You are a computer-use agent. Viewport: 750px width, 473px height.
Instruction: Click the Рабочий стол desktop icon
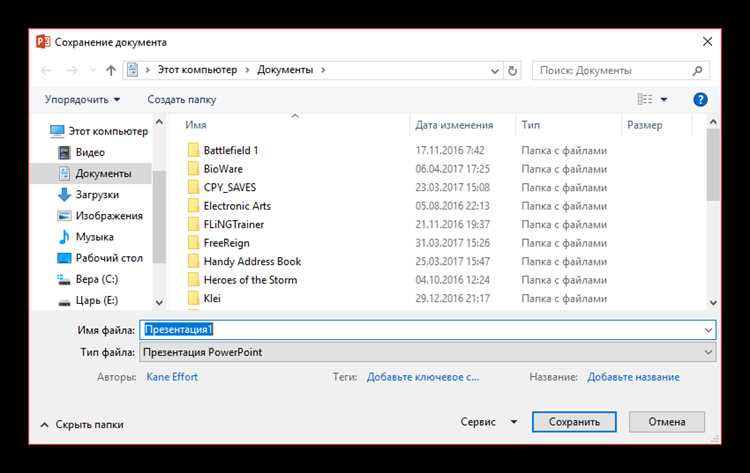[x=64, y=258]
